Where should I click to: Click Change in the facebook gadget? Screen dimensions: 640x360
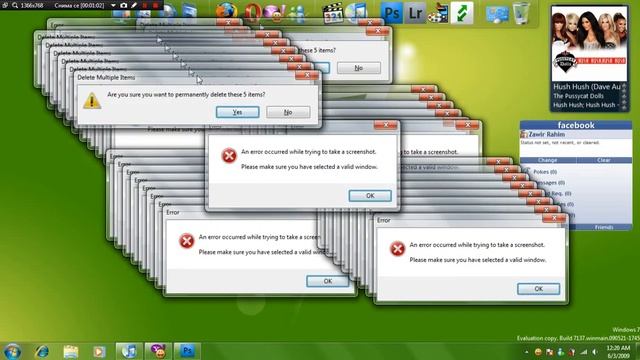[547, 160]
